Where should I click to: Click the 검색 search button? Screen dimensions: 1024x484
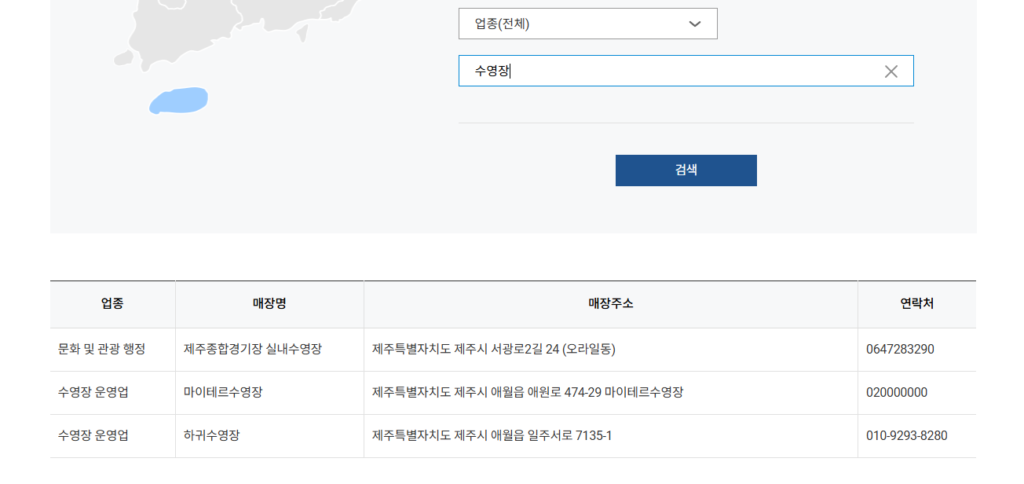[686, 170]
